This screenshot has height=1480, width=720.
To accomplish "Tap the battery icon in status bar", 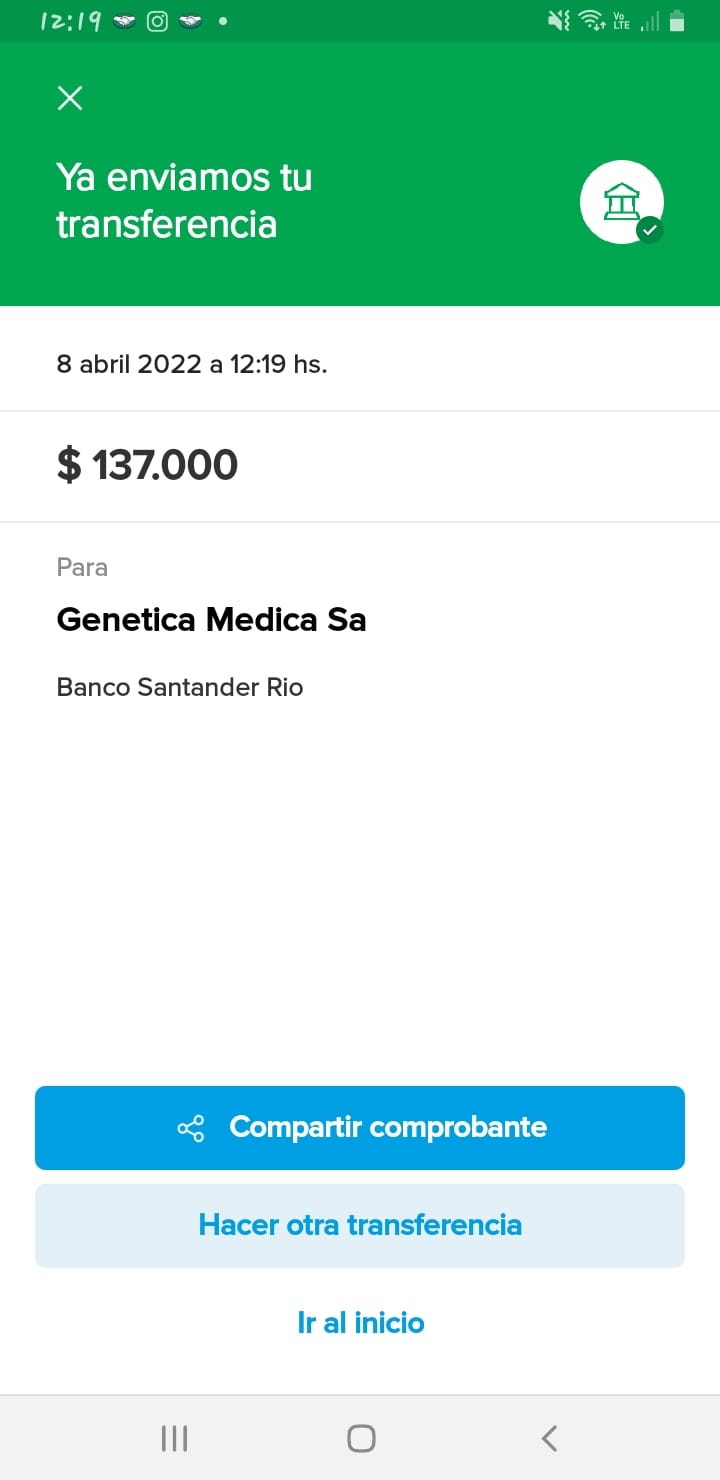I will tap(677, 21).
